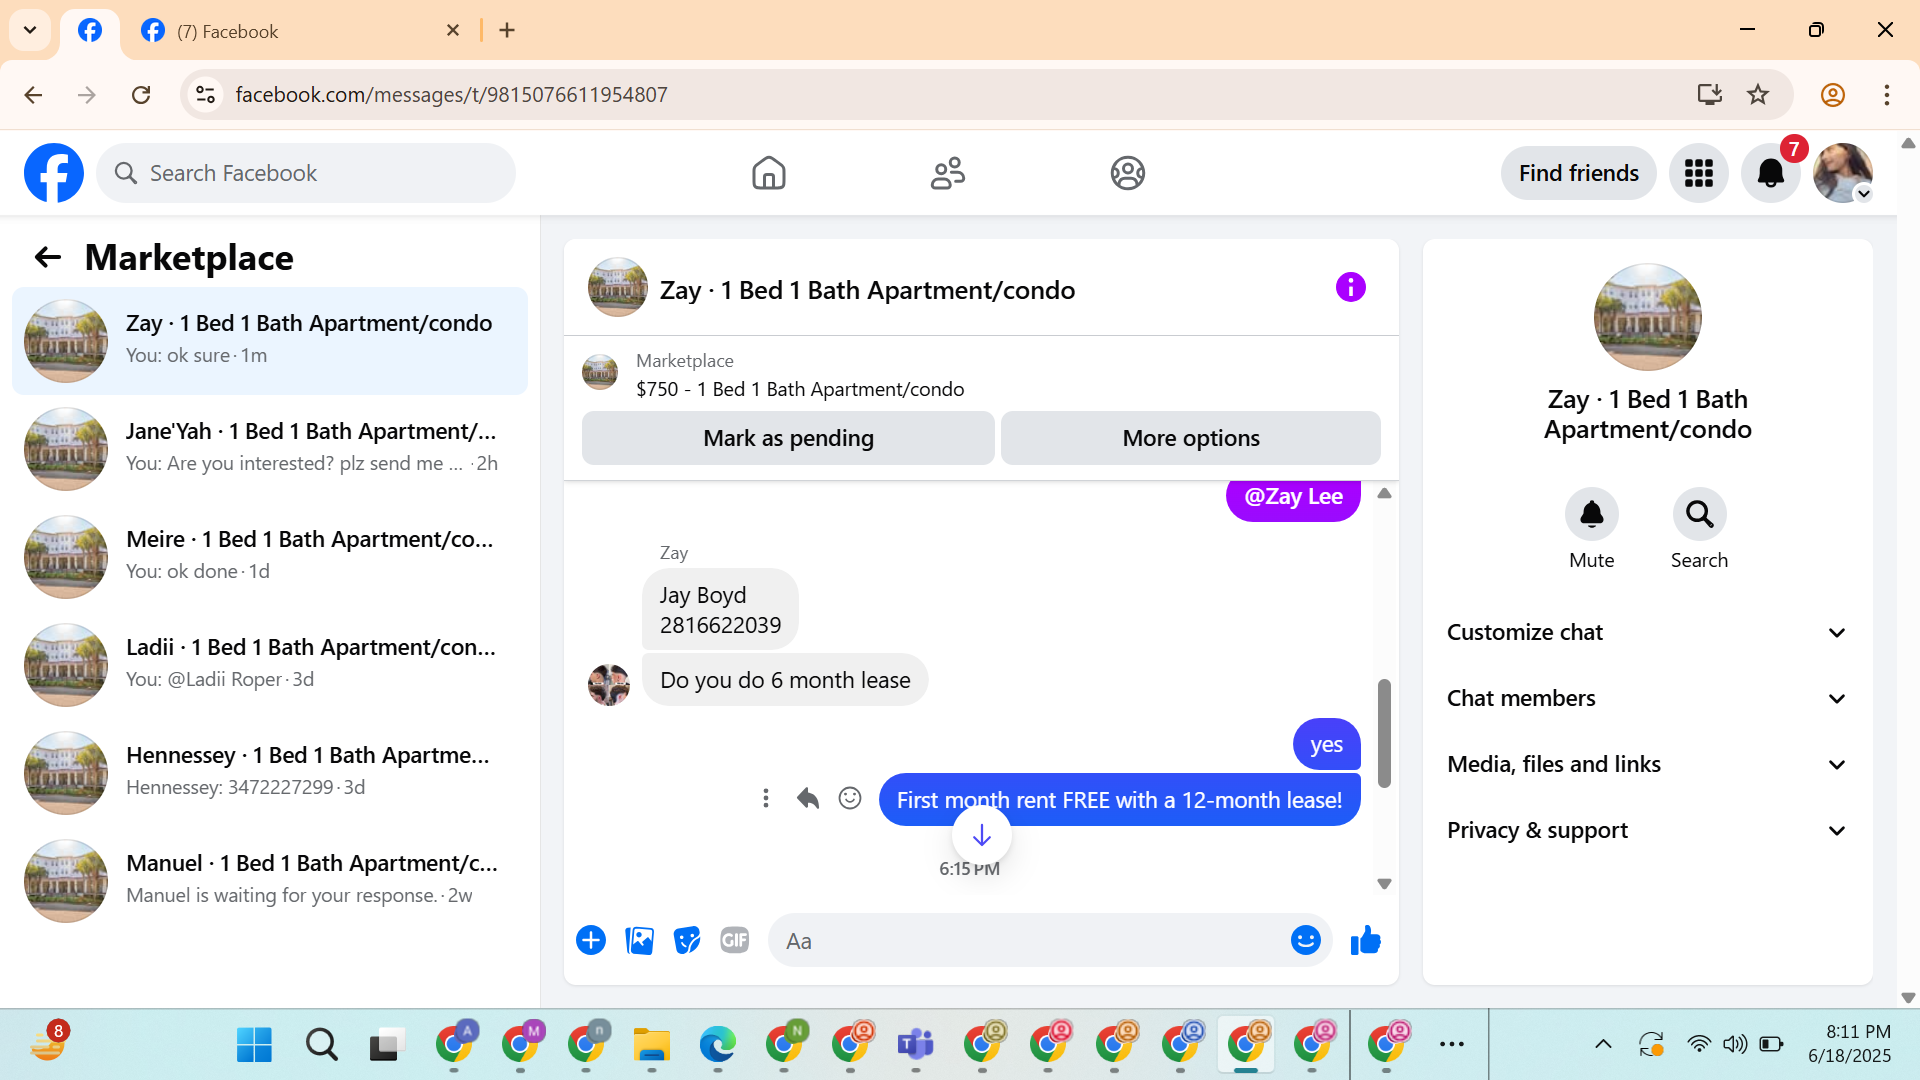Open a new browser tab
This screenshot has width=1920, height=1080.
coord(507,30)
